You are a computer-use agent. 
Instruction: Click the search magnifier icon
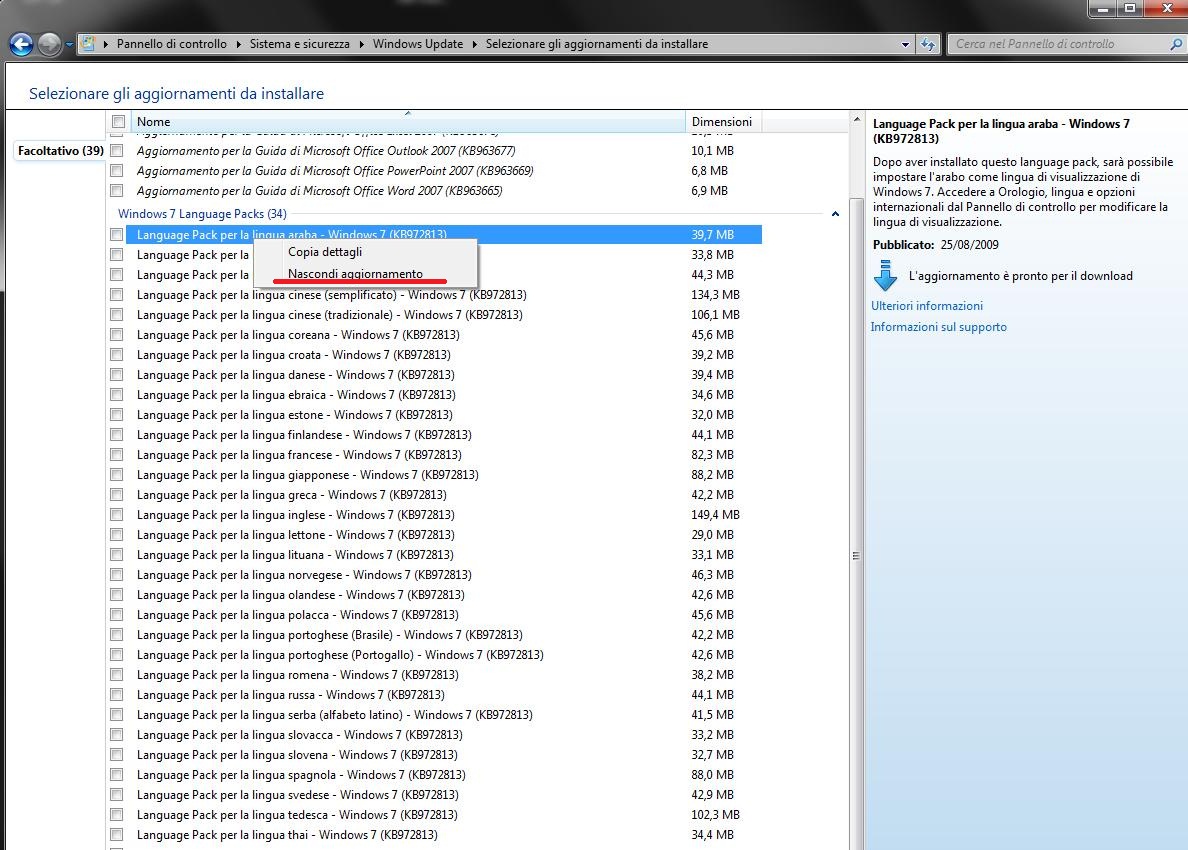click(1177, 44)
